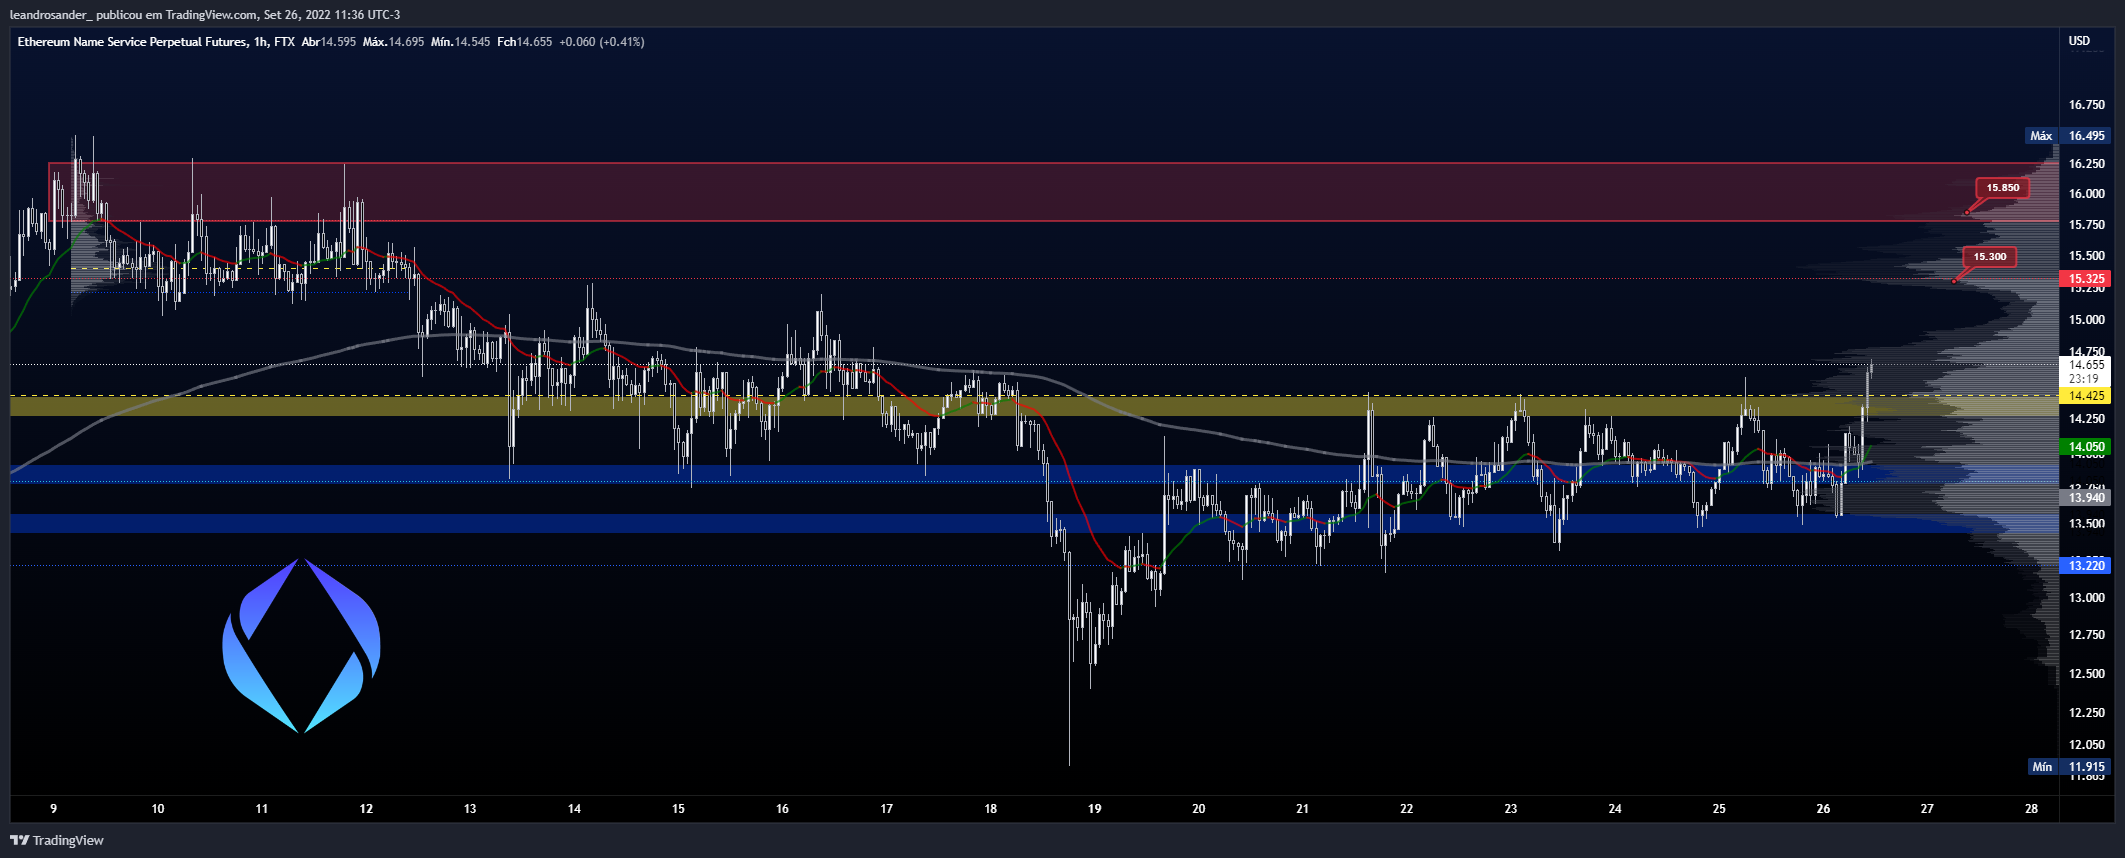2125x858 pixels.
Task: Select date 26 on the time axis
Action: (1823, 809)
